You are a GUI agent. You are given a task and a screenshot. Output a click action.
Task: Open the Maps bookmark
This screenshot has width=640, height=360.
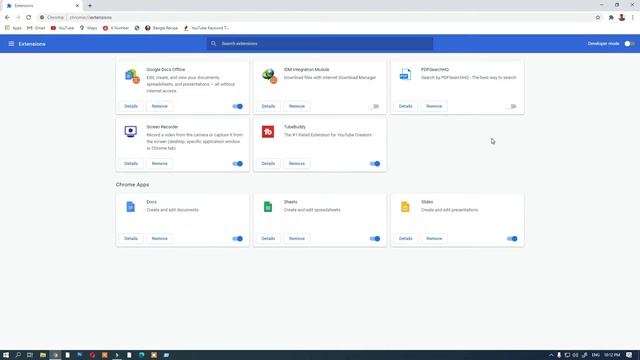click(x=88, y=28)
